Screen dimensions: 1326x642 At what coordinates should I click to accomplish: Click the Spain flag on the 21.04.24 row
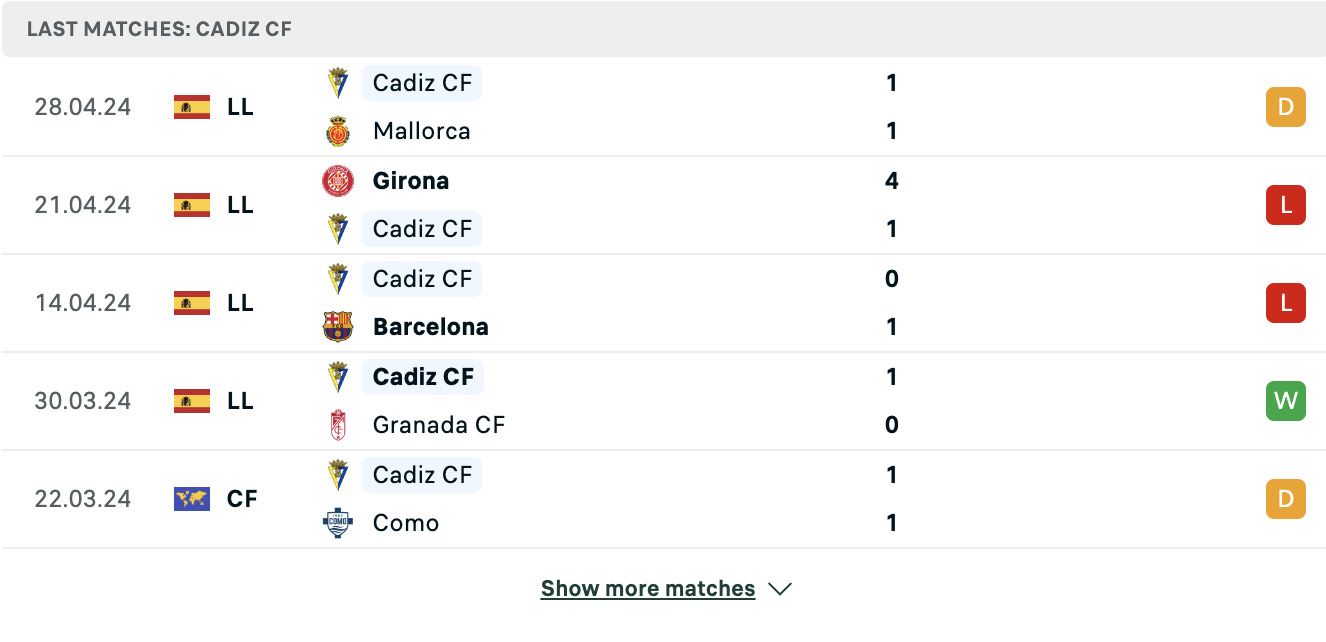[192, 205]
